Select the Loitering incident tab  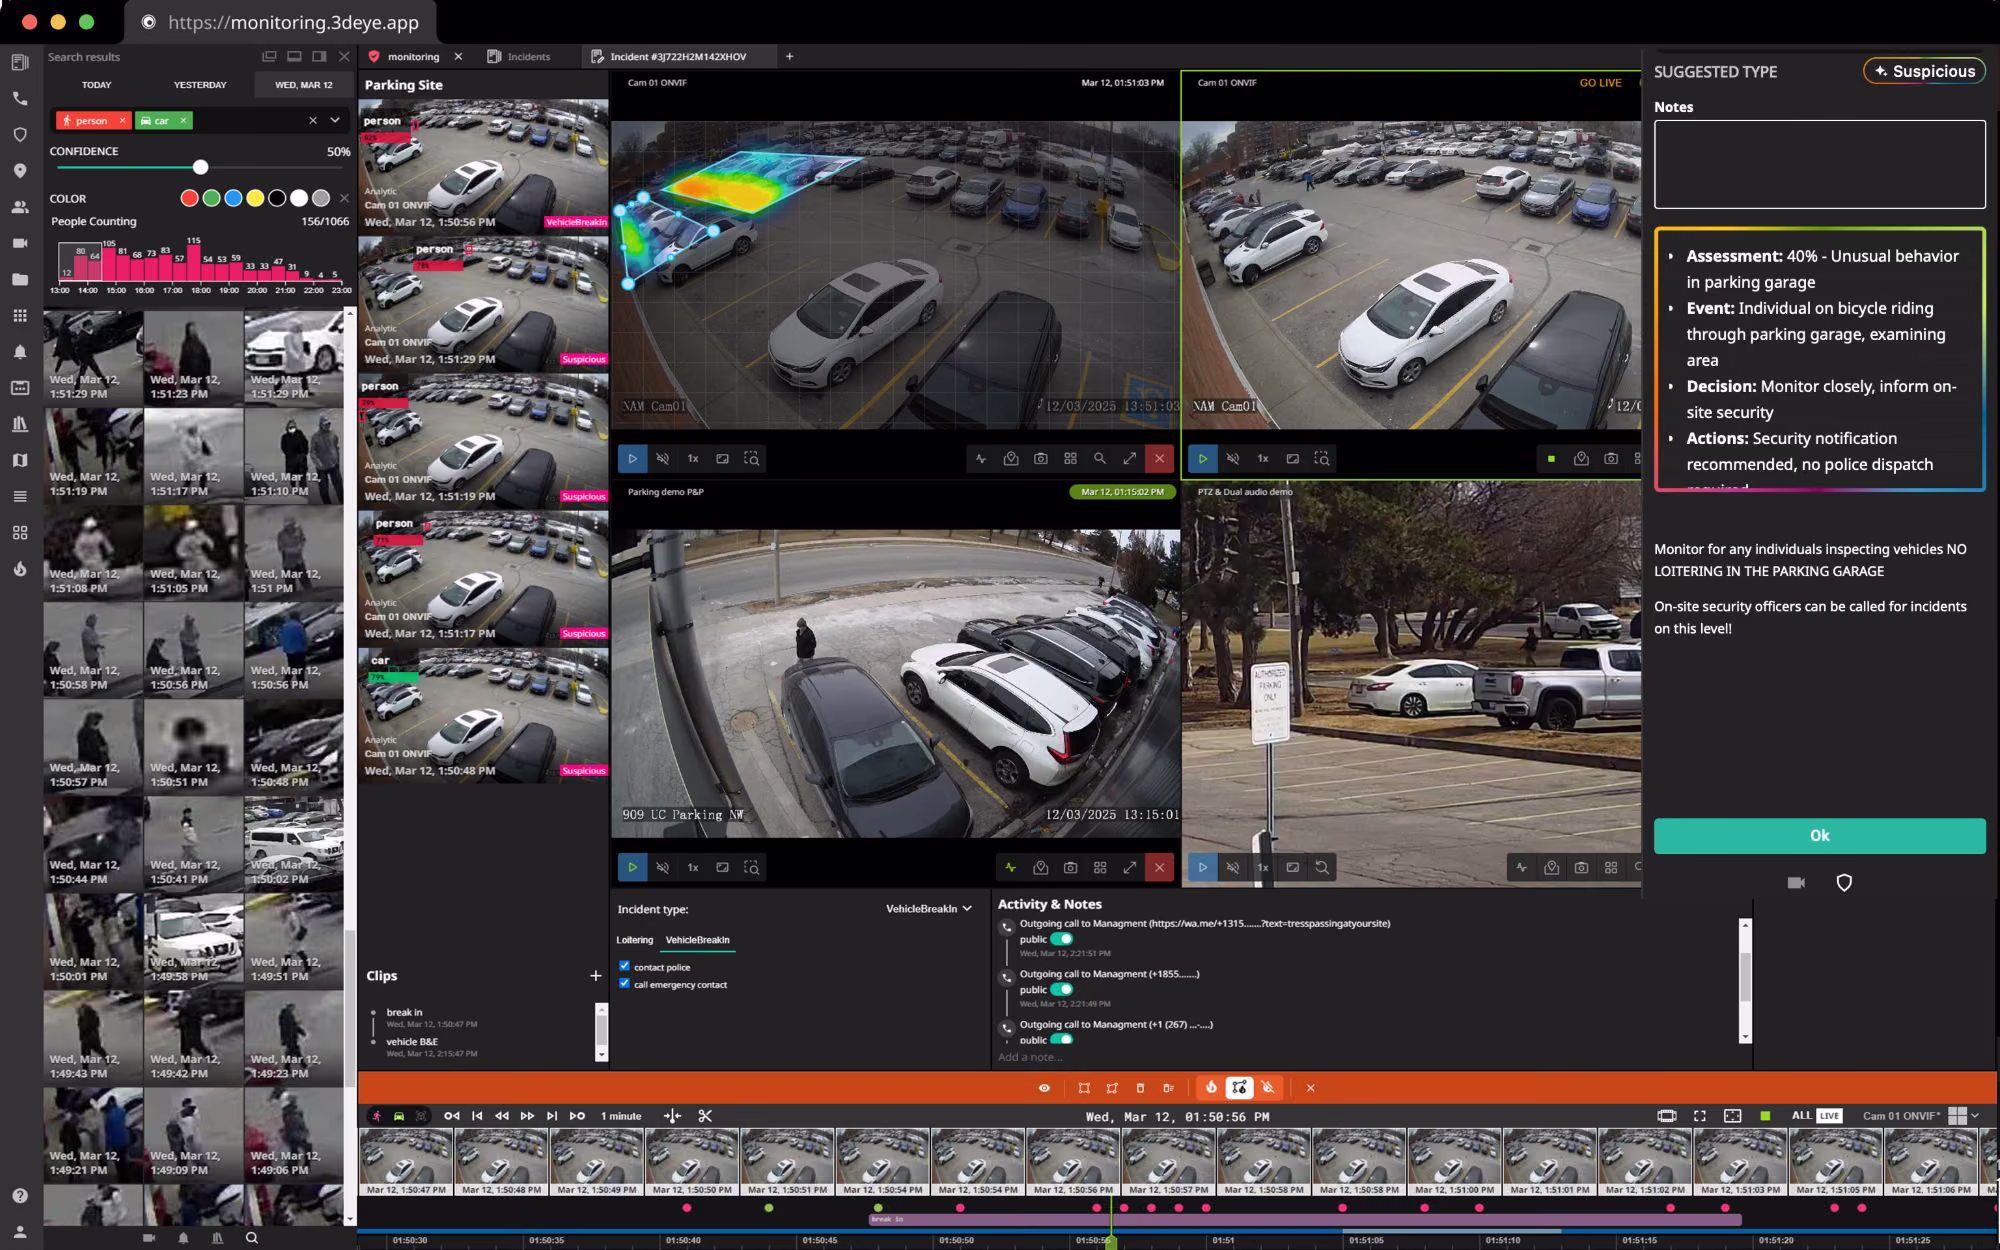coord(634,940)
